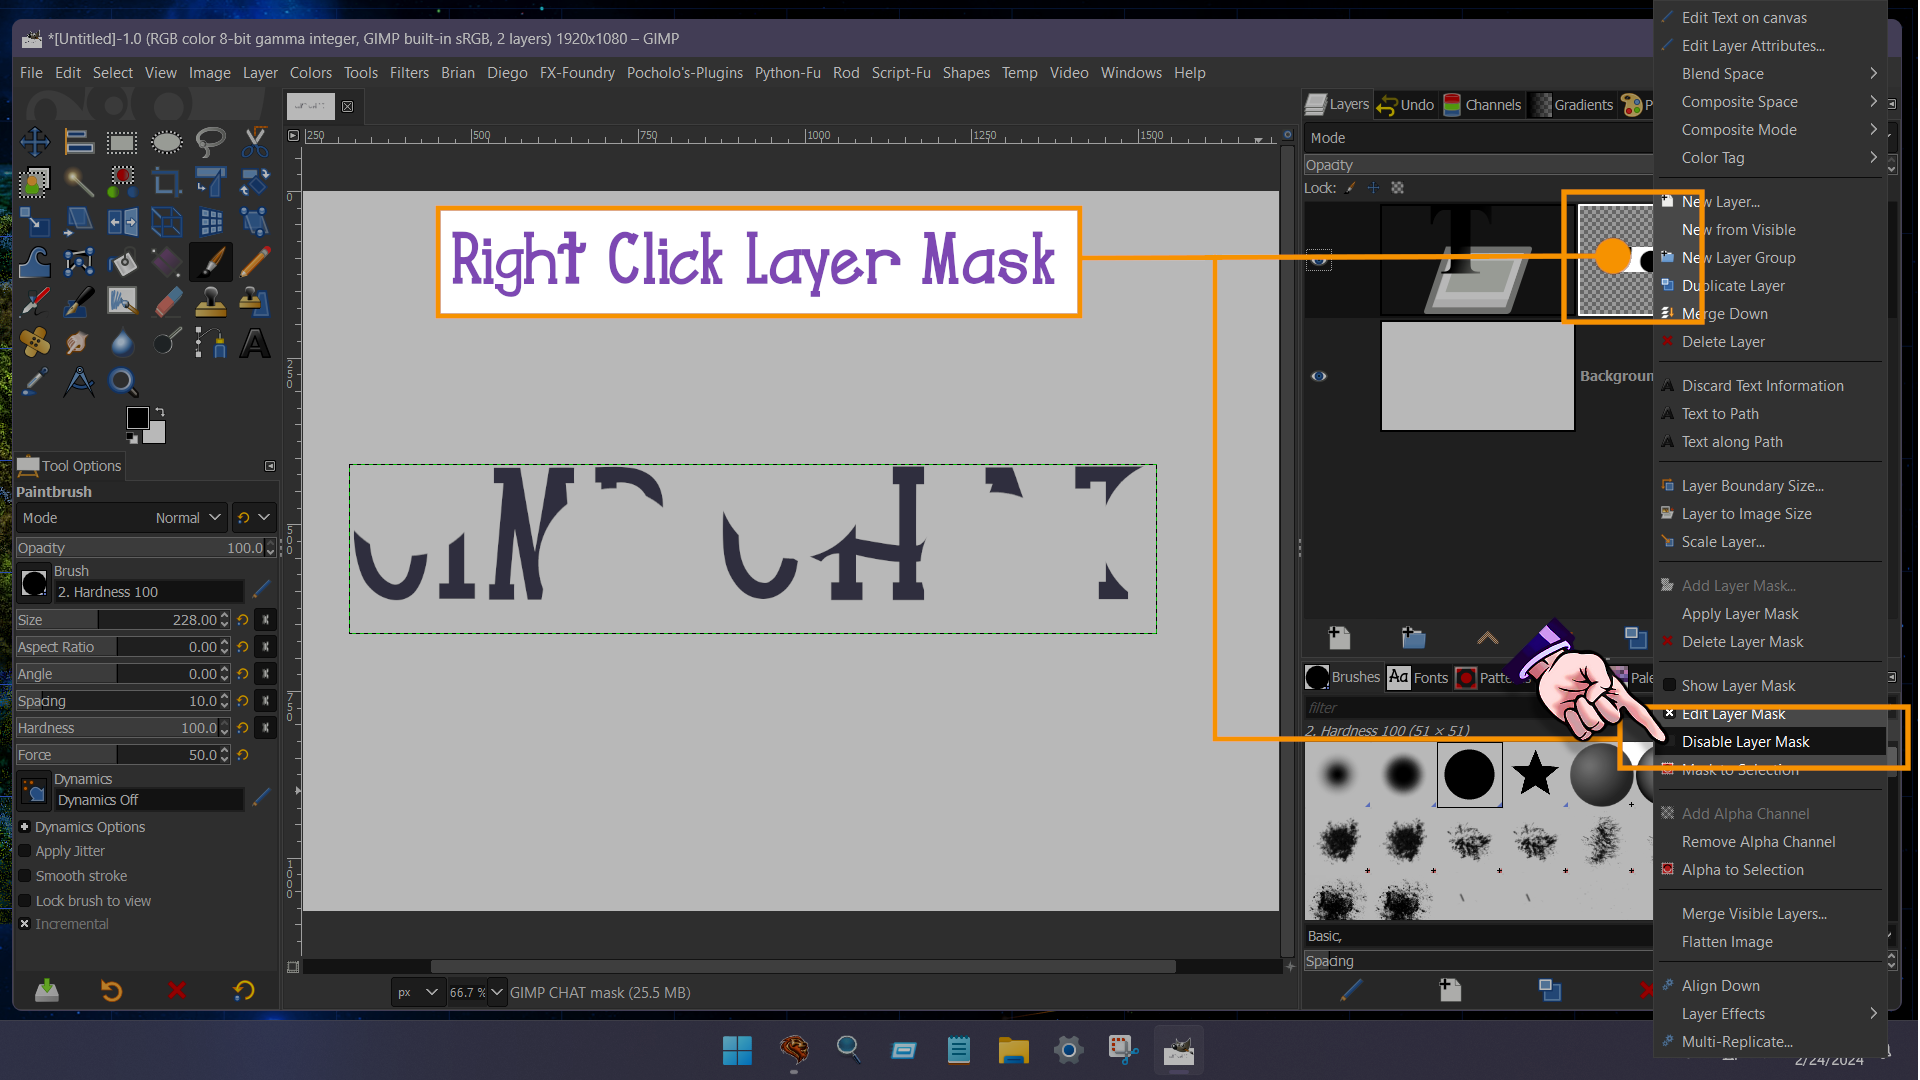Select the Blur/Sharpen droplet tool
The height and width of the screenshot is (1080, 1920).
pyautogui.click(x=122, y=342)
